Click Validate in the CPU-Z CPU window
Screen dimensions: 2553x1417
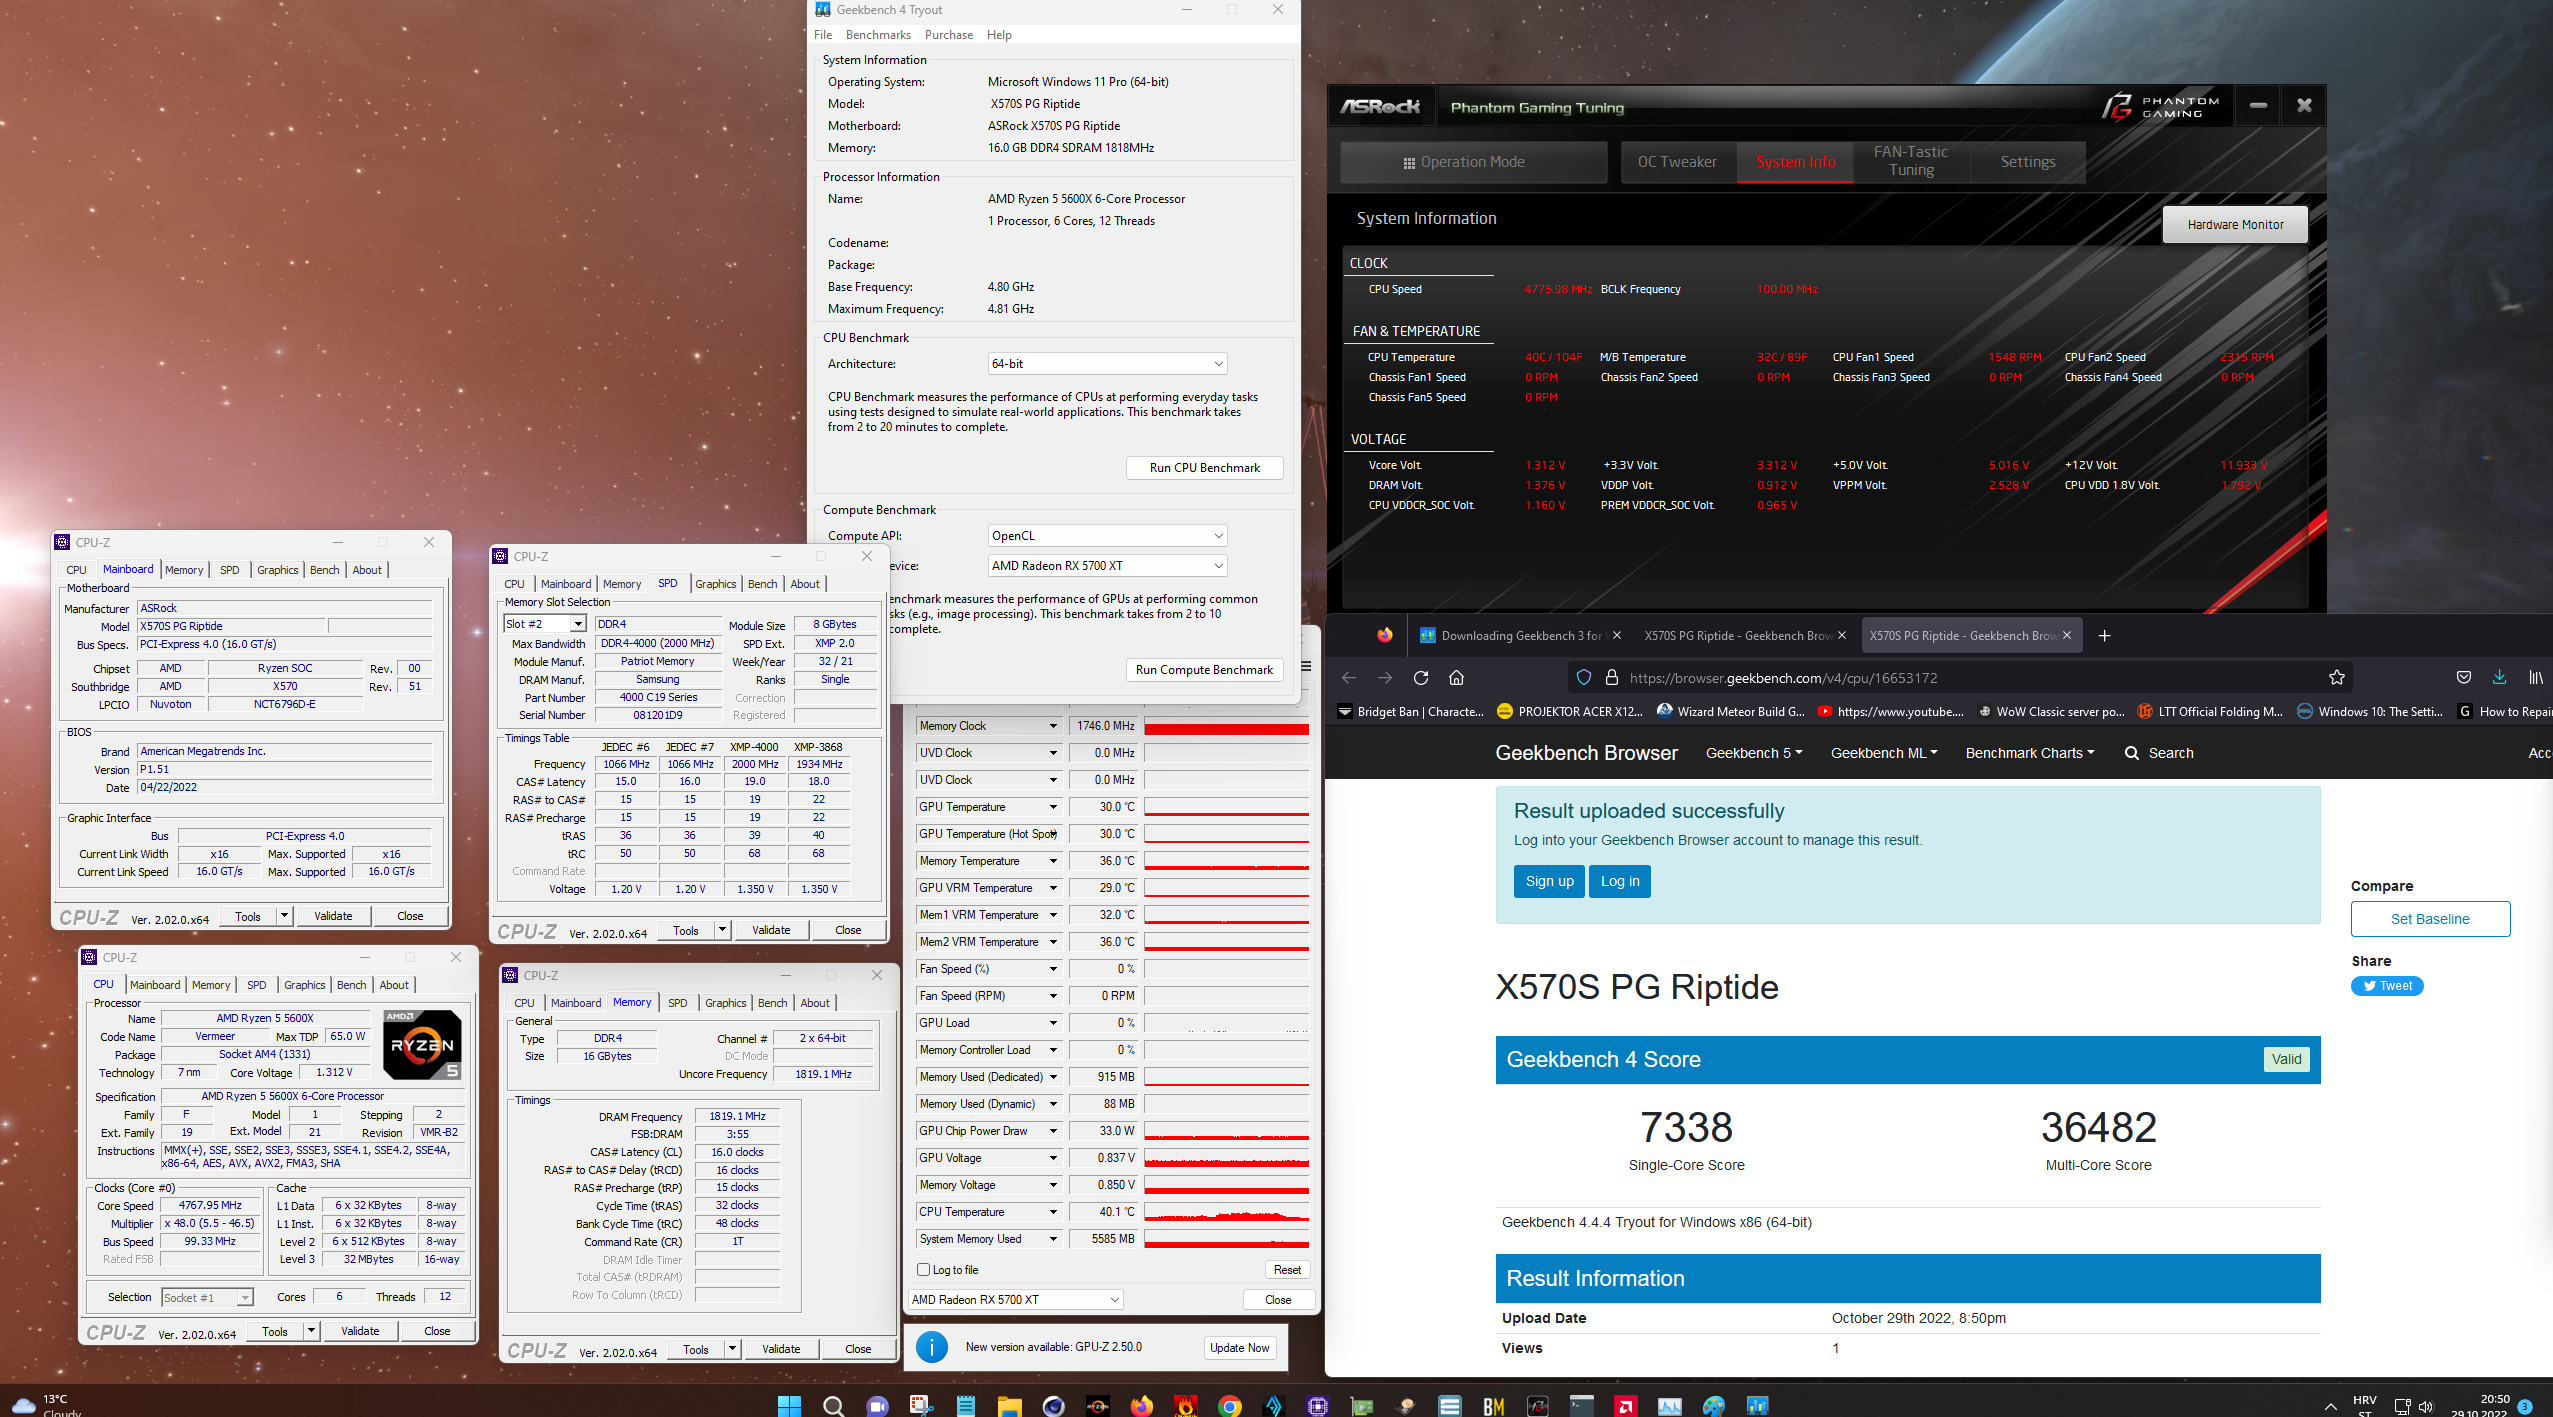360,1331
